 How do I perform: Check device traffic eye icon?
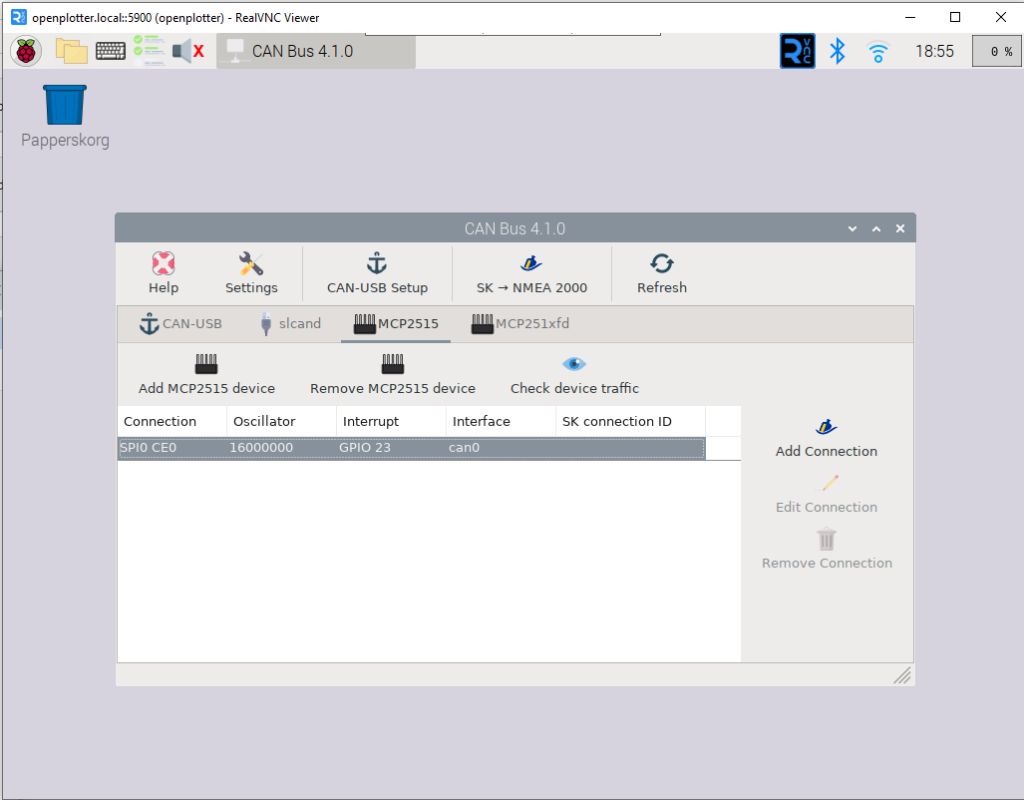(x=574, y=374)
